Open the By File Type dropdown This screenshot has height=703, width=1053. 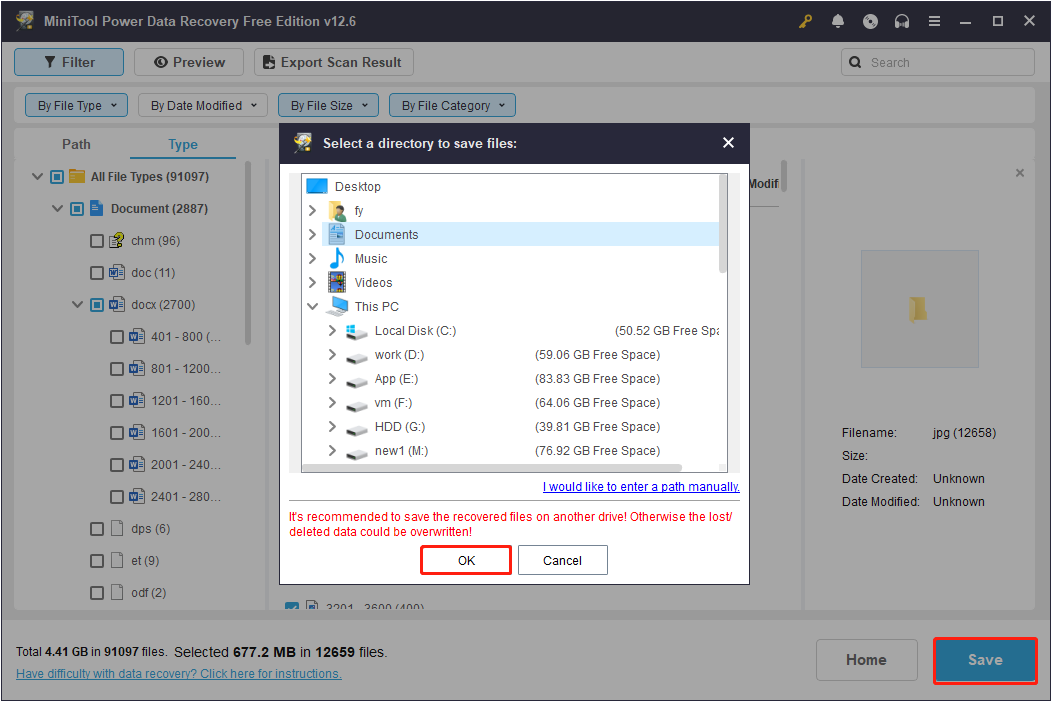point(76,105)
